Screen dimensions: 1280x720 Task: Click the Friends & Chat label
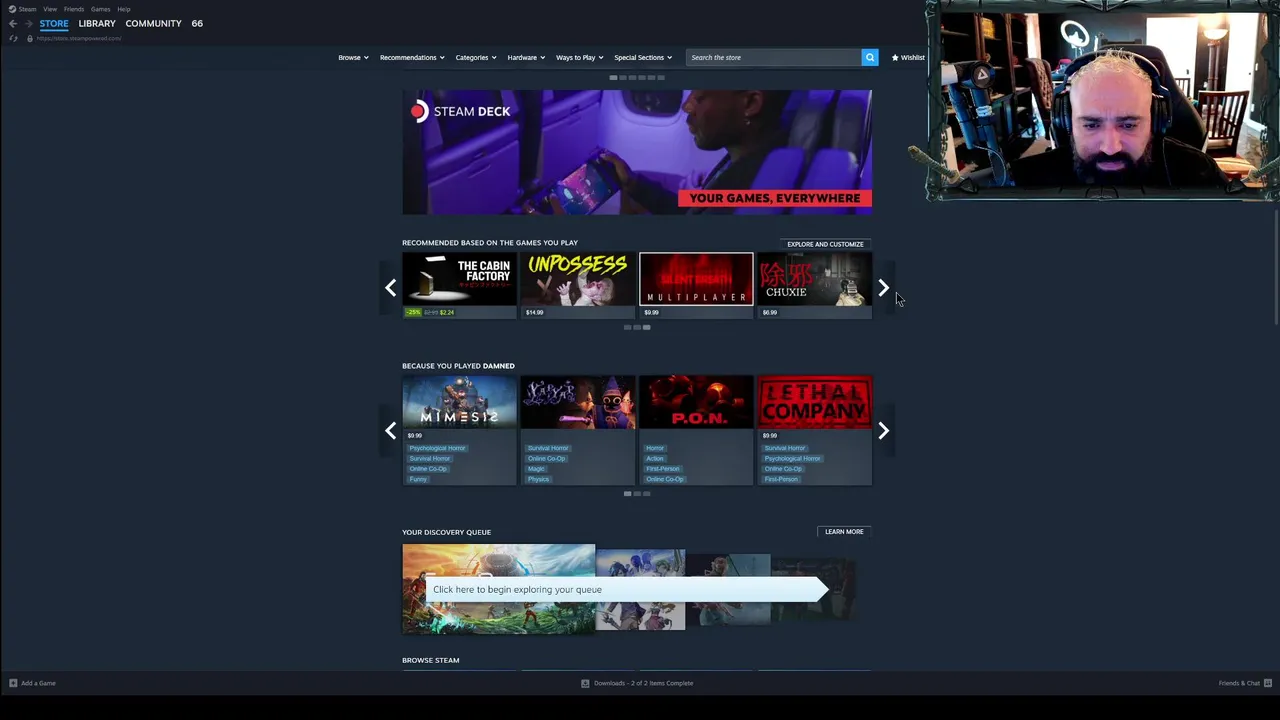pyautogui.click(x=1239, y=683)
